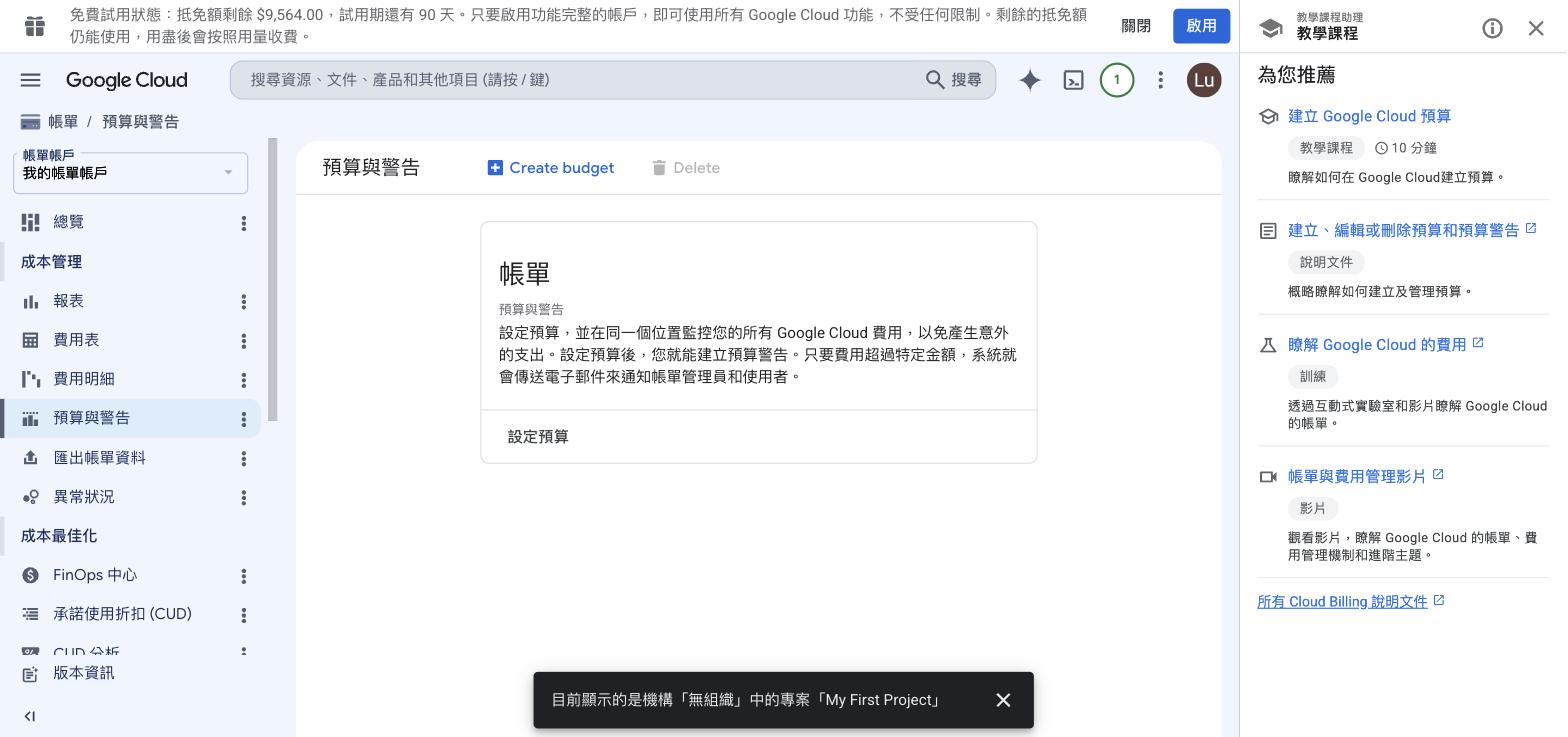Click the 帳單 breadcrumb link
The image size is (1568, 737).
tap(63, 122)
